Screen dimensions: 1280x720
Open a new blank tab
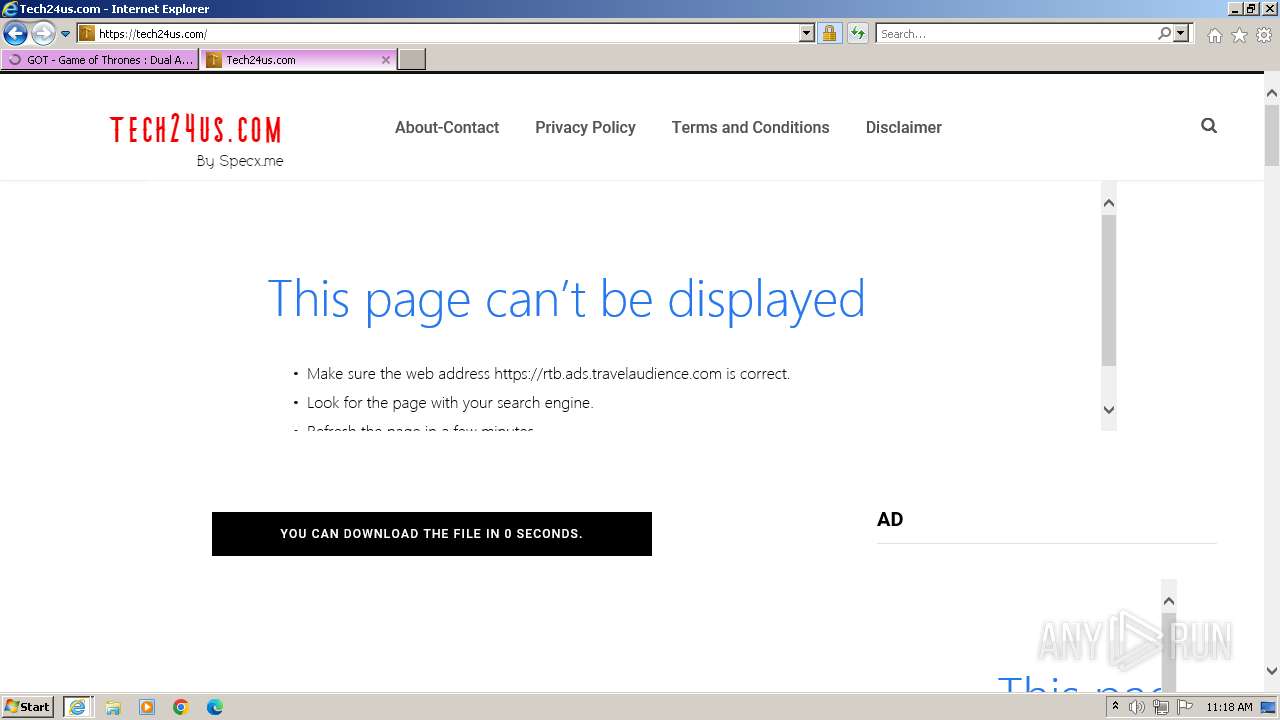412,60
